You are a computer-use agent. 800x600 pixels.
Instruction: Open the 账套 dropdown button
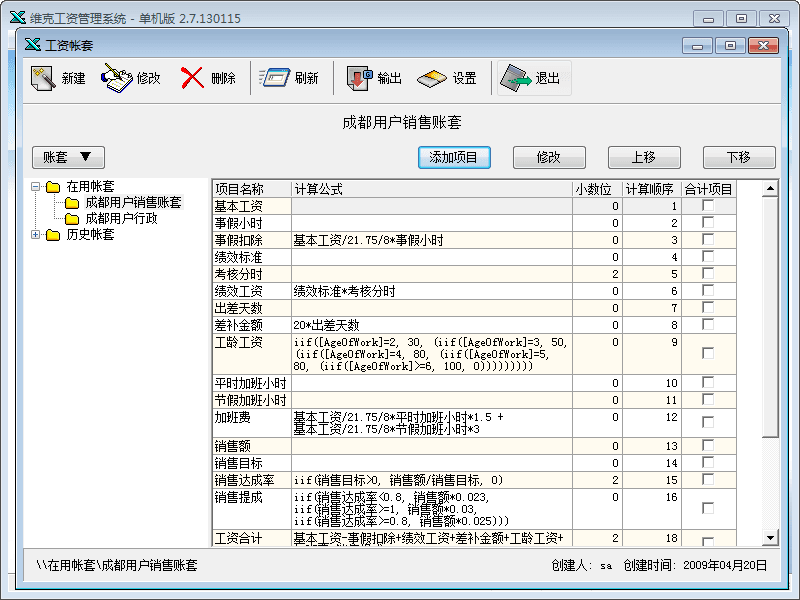68,157
